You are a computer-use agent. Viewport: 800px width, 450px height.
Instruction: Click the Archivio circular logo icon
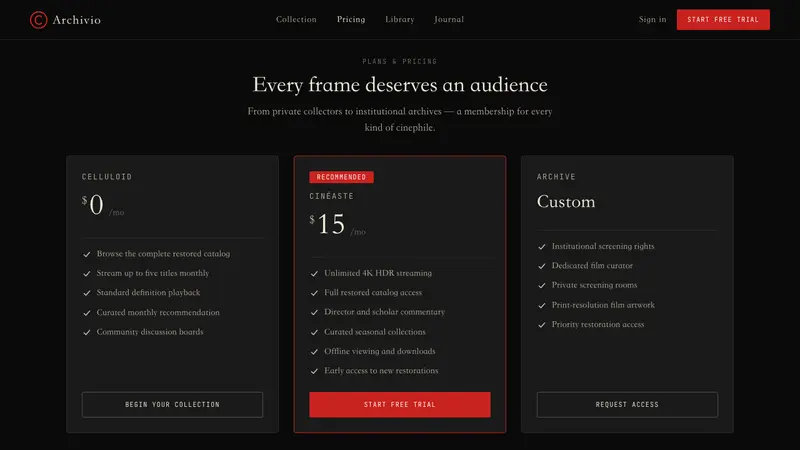click(x=38, y=20)
